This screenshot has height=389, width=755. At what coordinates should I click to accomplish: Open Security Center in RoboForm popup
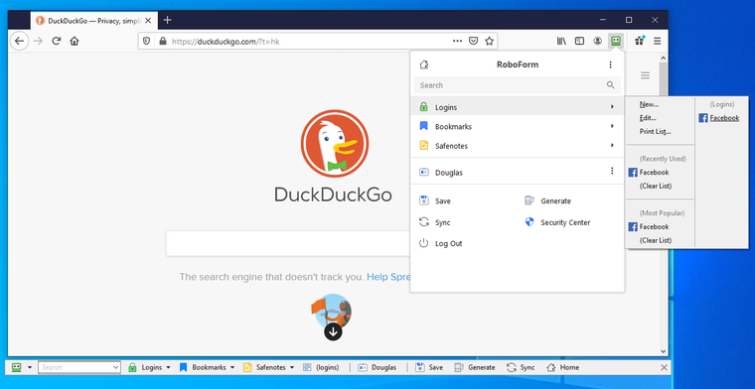tap(557, 222)
